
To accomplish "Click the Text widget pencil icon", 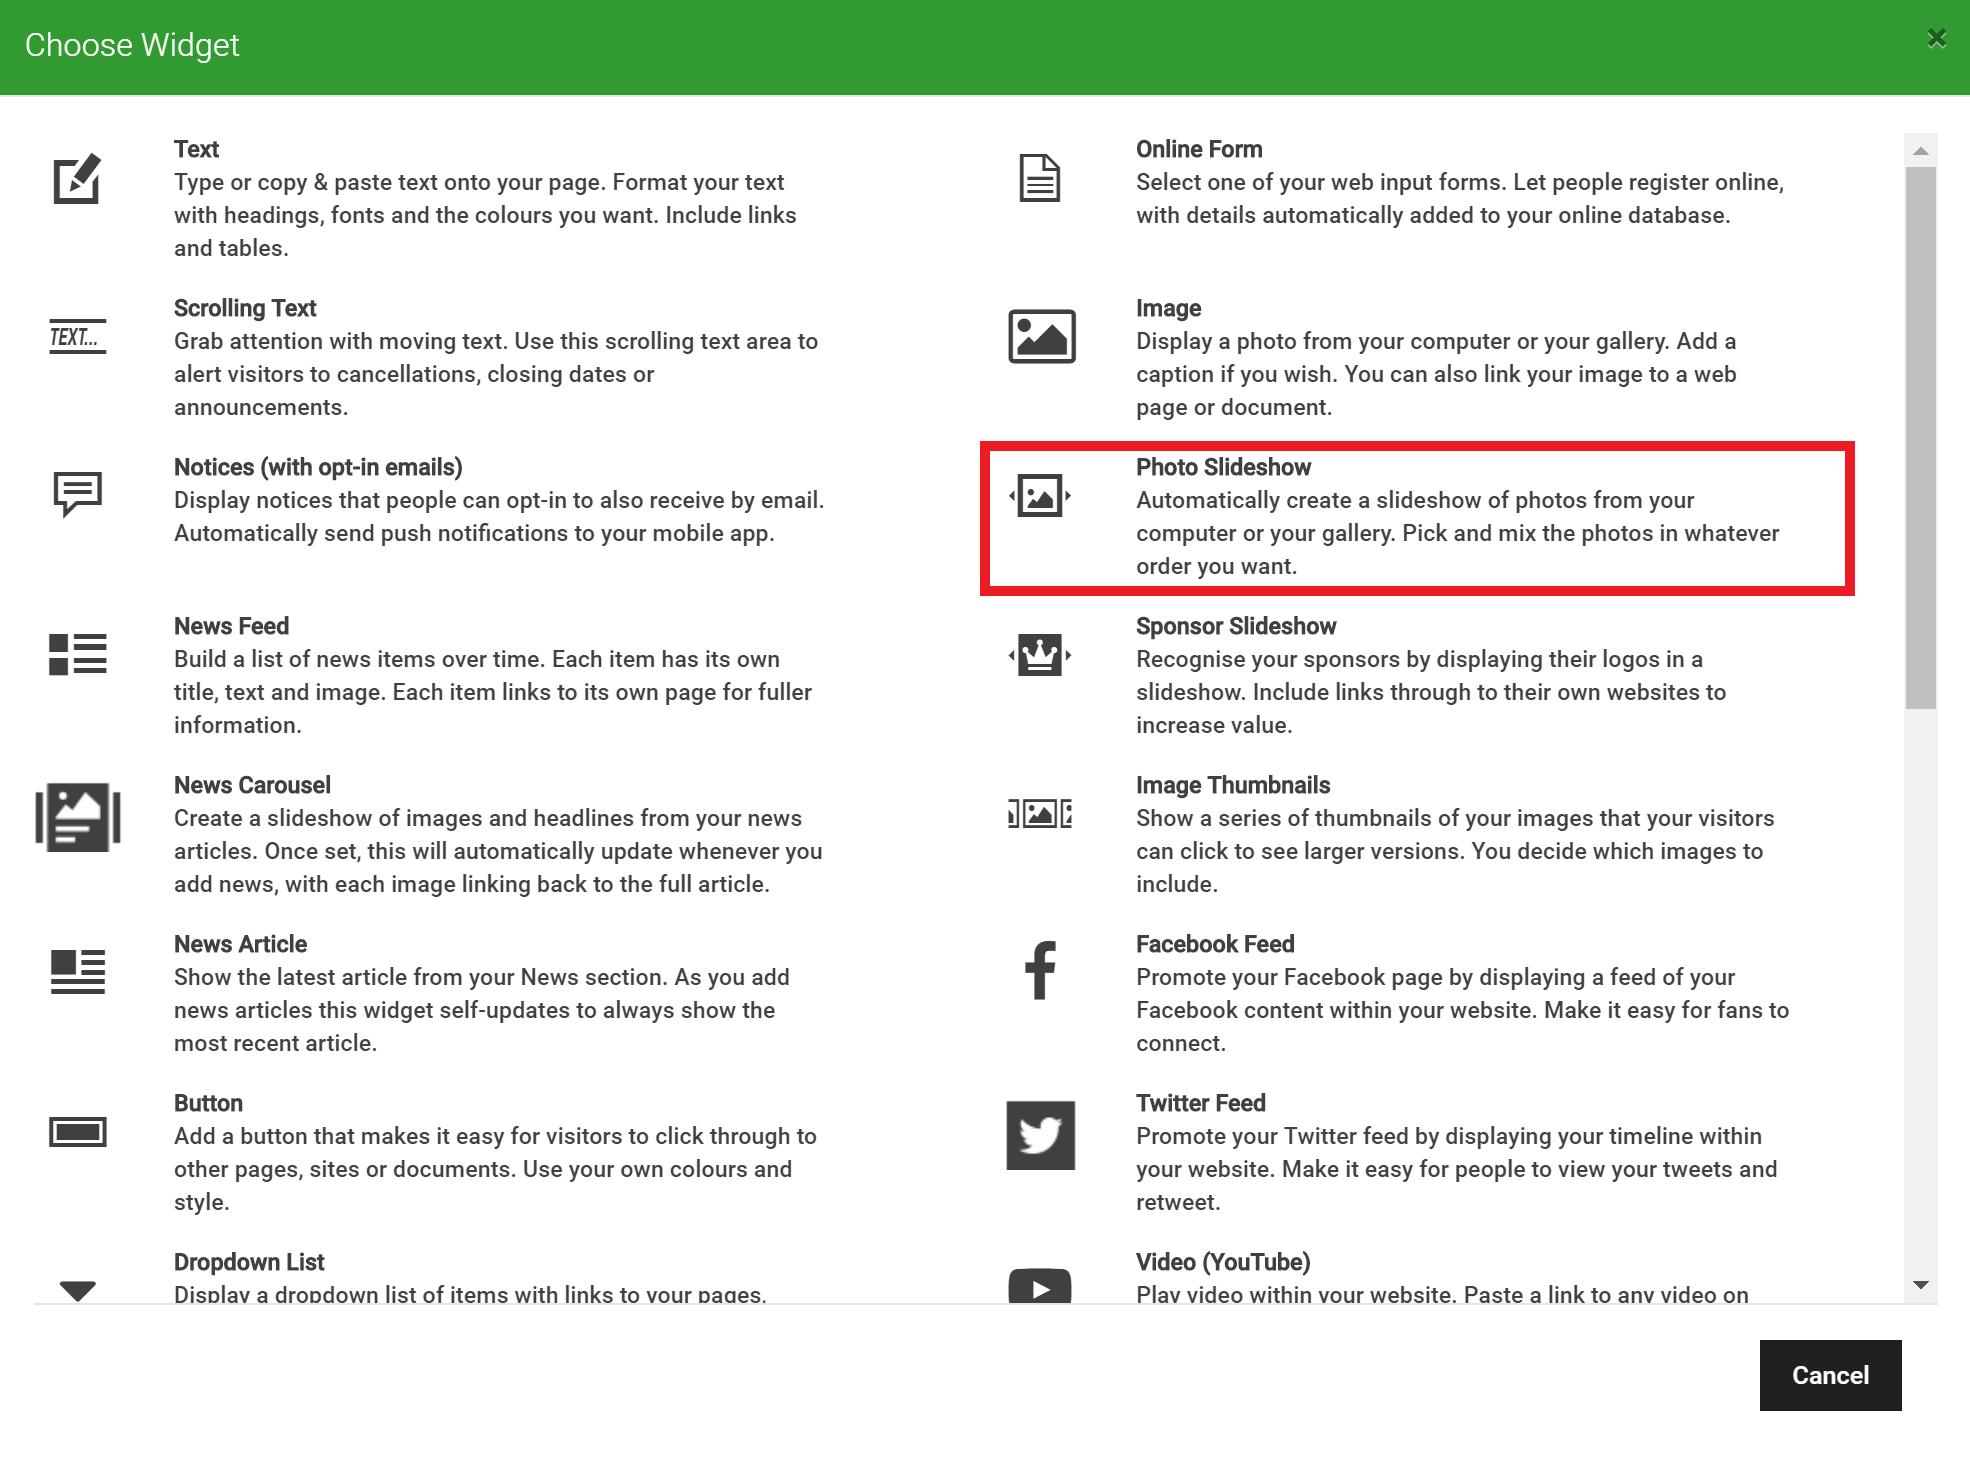I will tap(77, 179).
